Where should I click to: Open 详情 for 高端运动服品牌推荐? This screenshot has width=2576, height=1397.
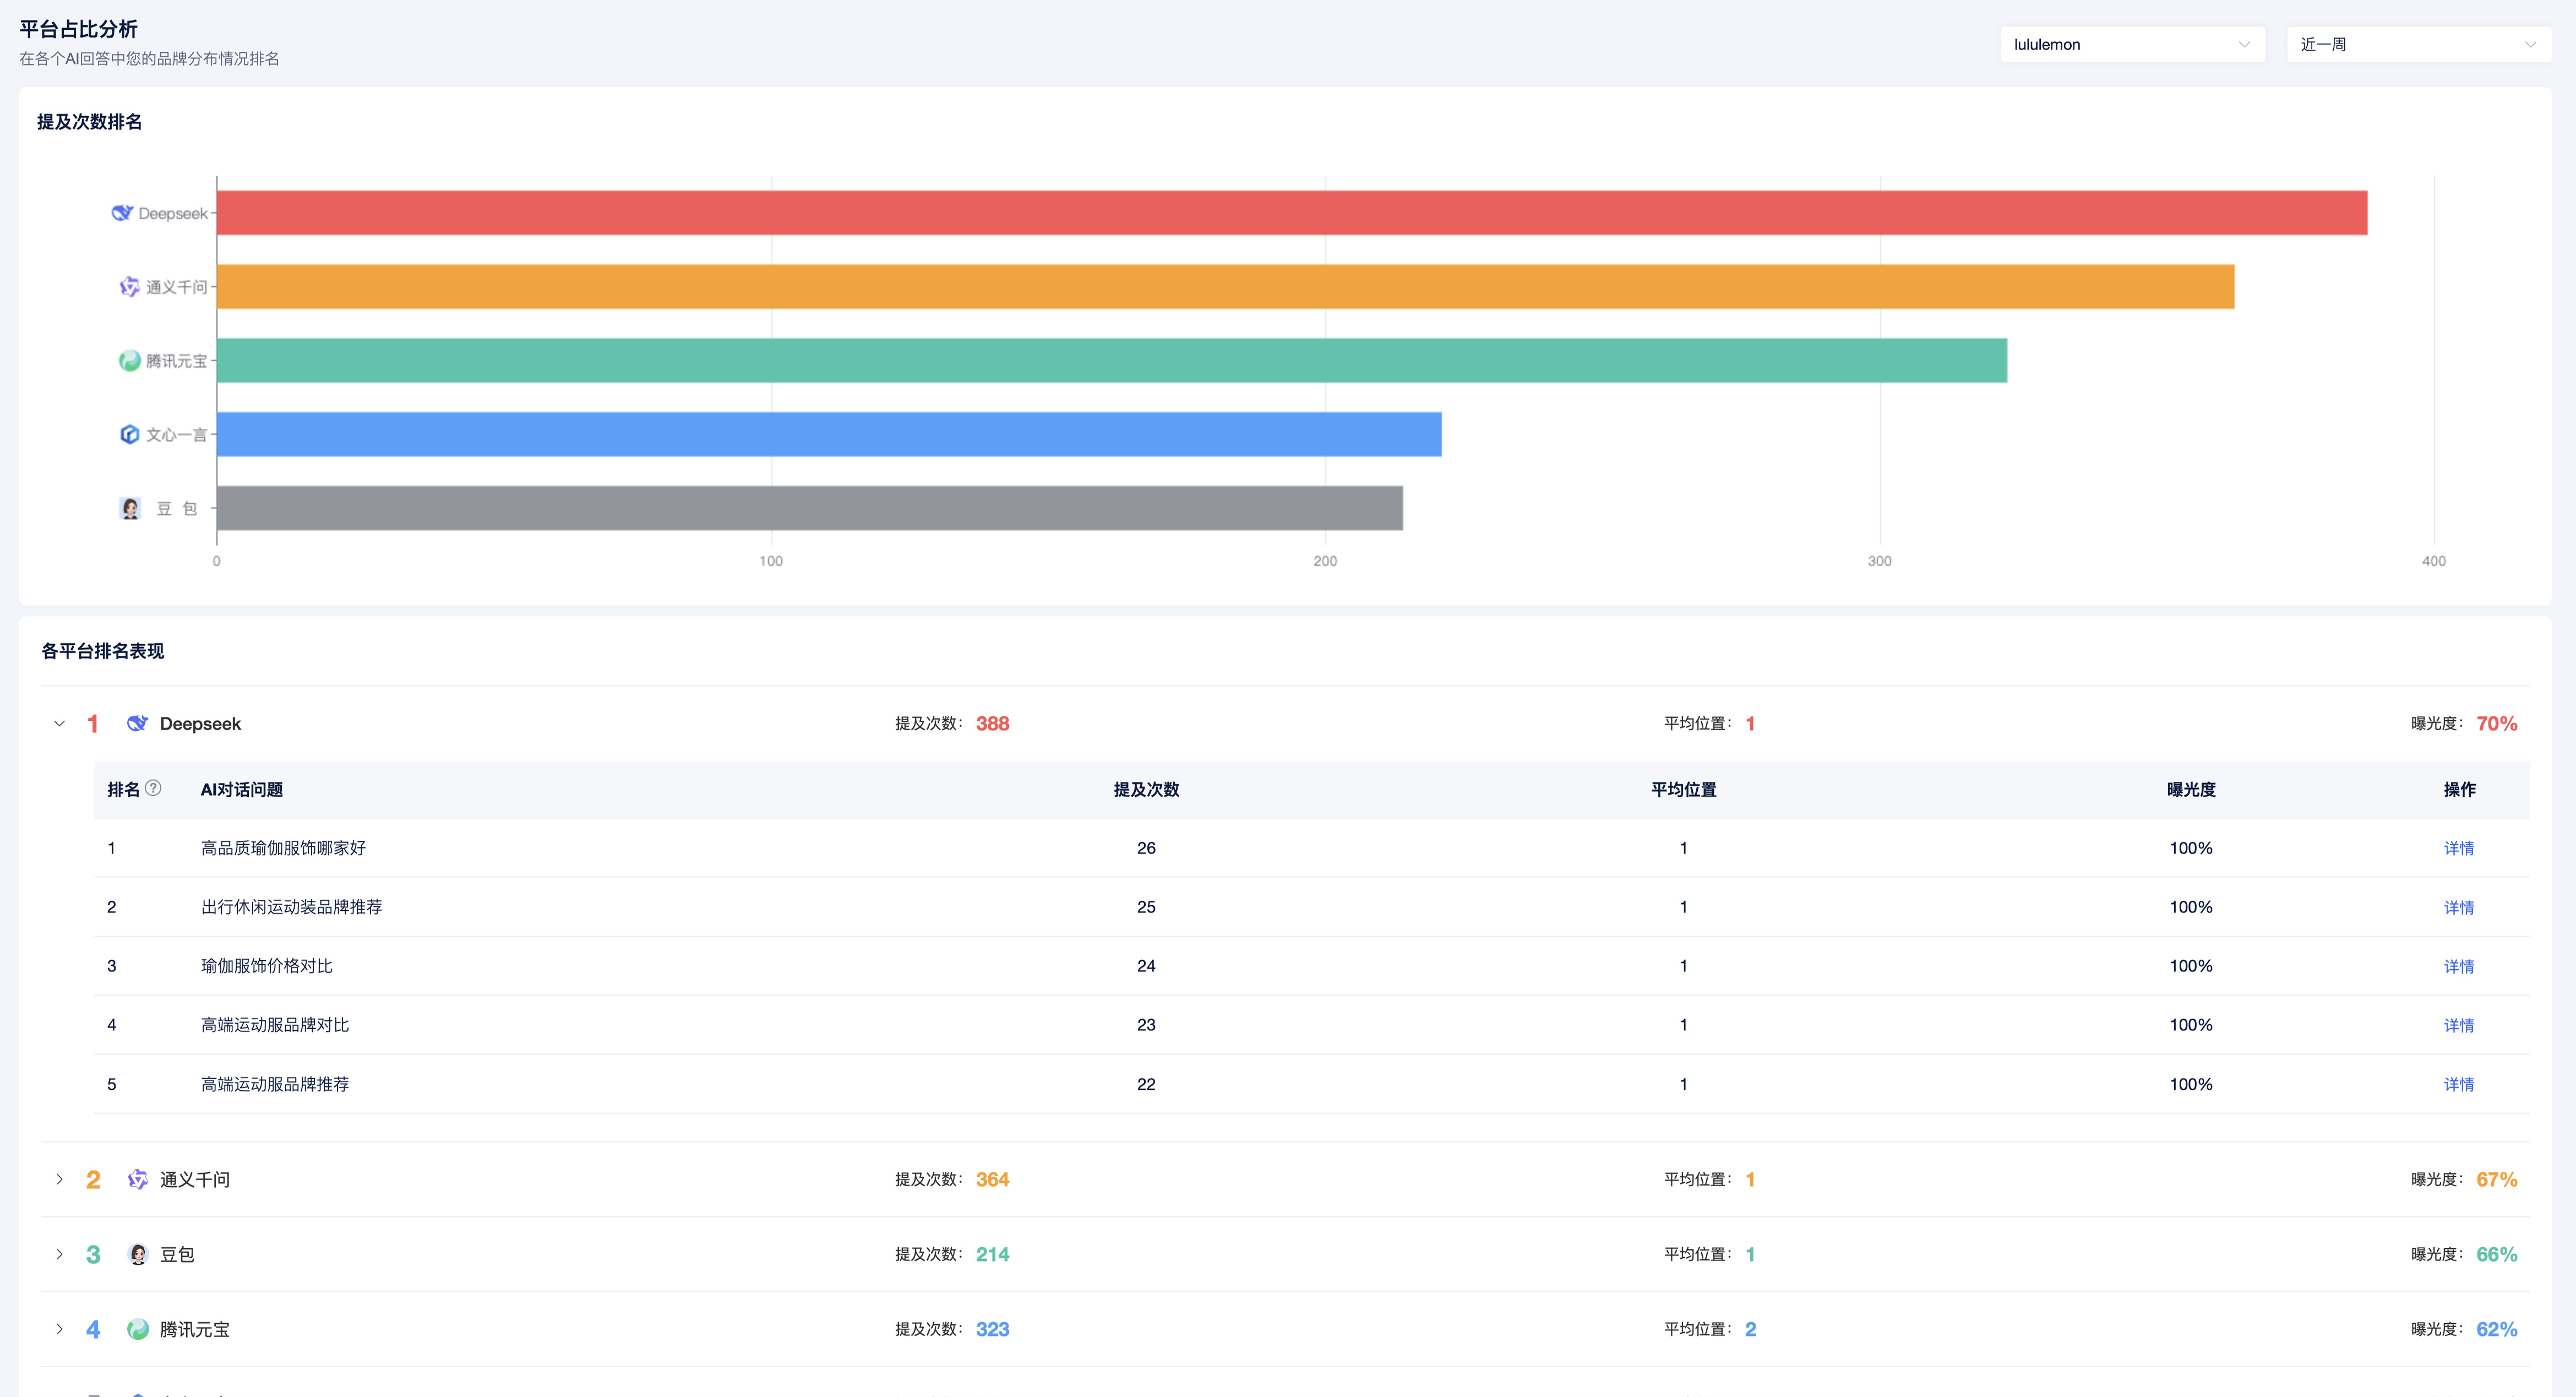click(x=2458, y=1084)
